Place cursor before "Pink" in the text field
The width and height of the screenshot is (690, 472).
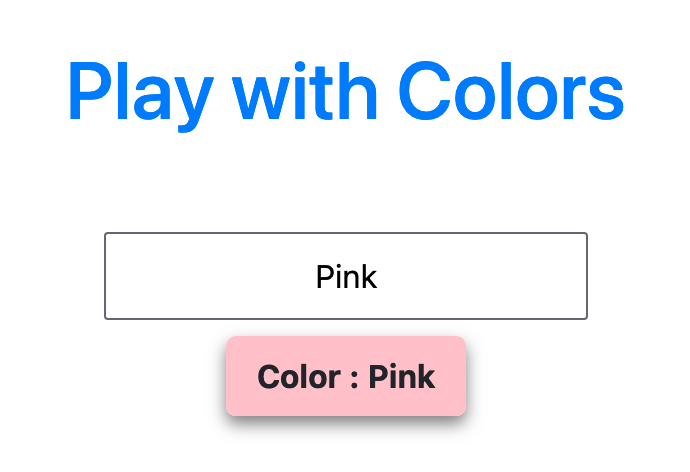pyautogui.click(x=316, y=277)
